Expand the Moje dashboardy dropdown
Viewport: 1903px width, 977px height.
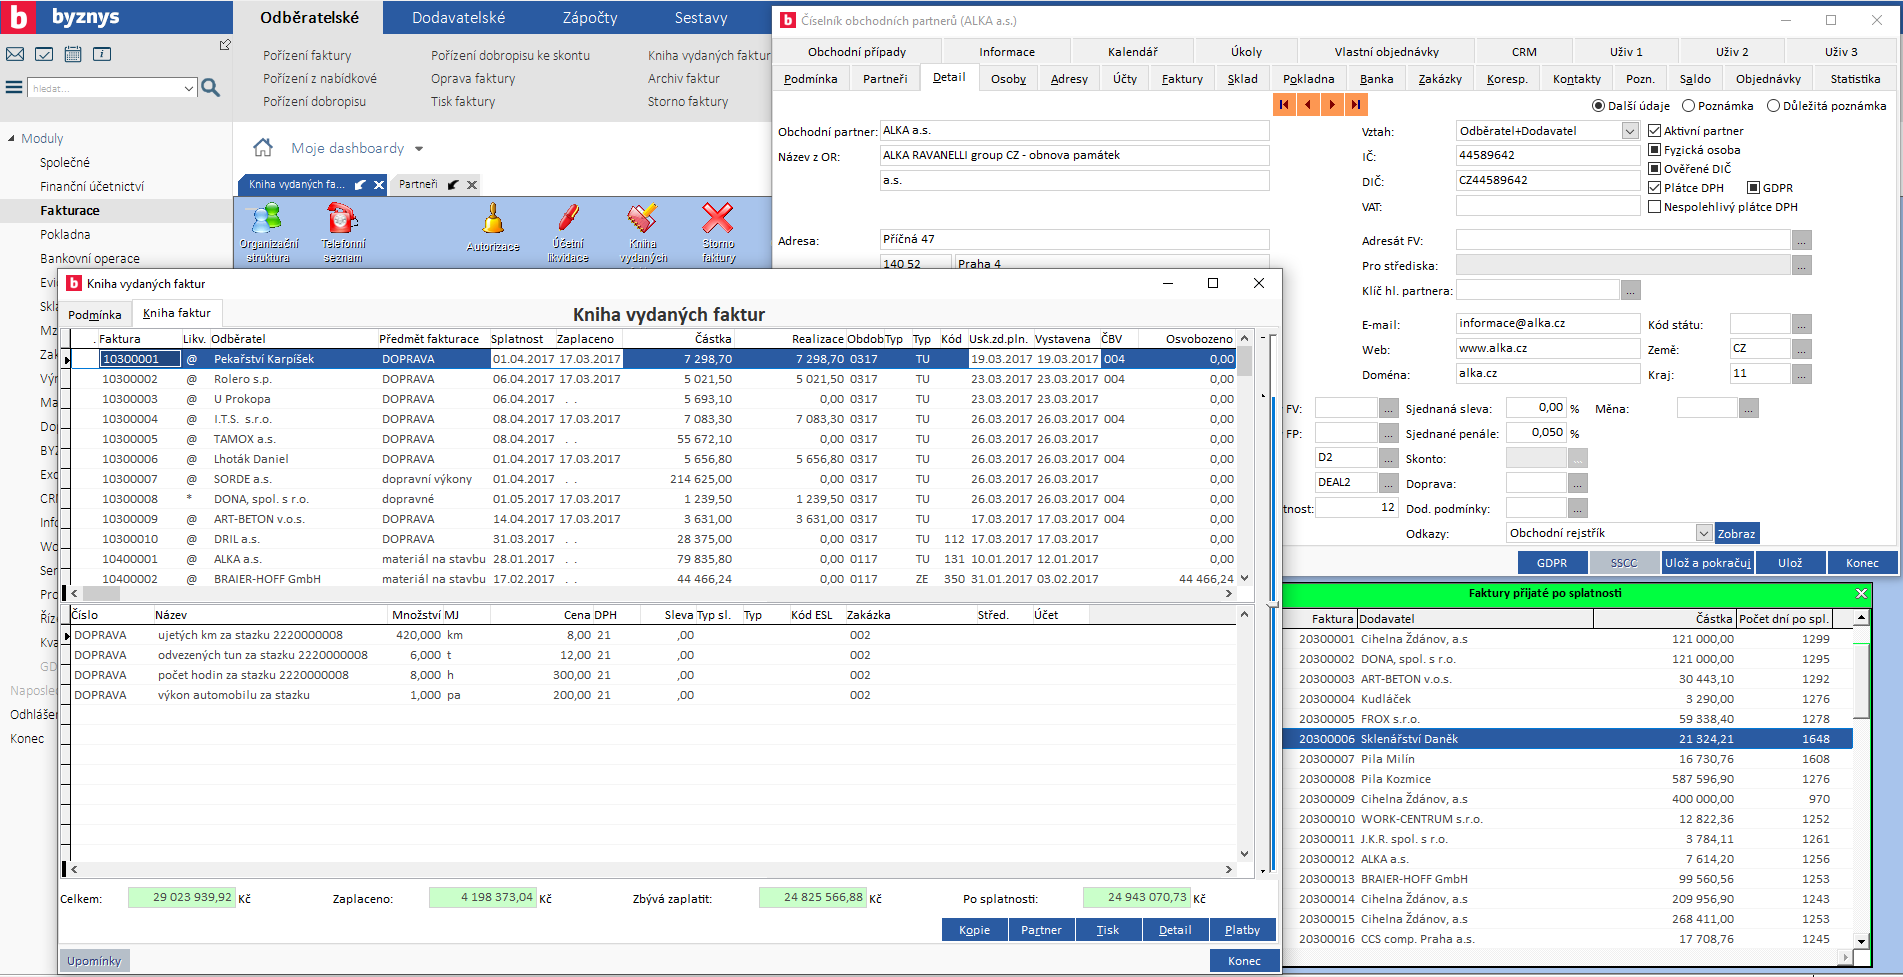click(419, 149)
